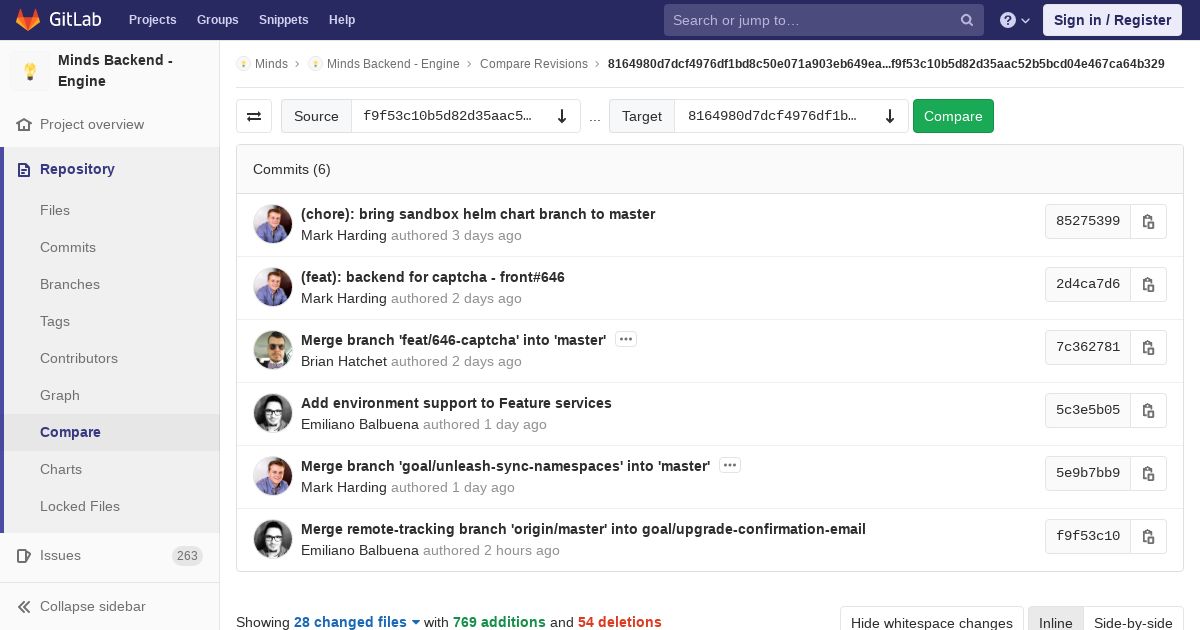The width and height of the screenshot is (1200, 630).
Task: Click Sign in / Register button
Action: [1112, 20]
